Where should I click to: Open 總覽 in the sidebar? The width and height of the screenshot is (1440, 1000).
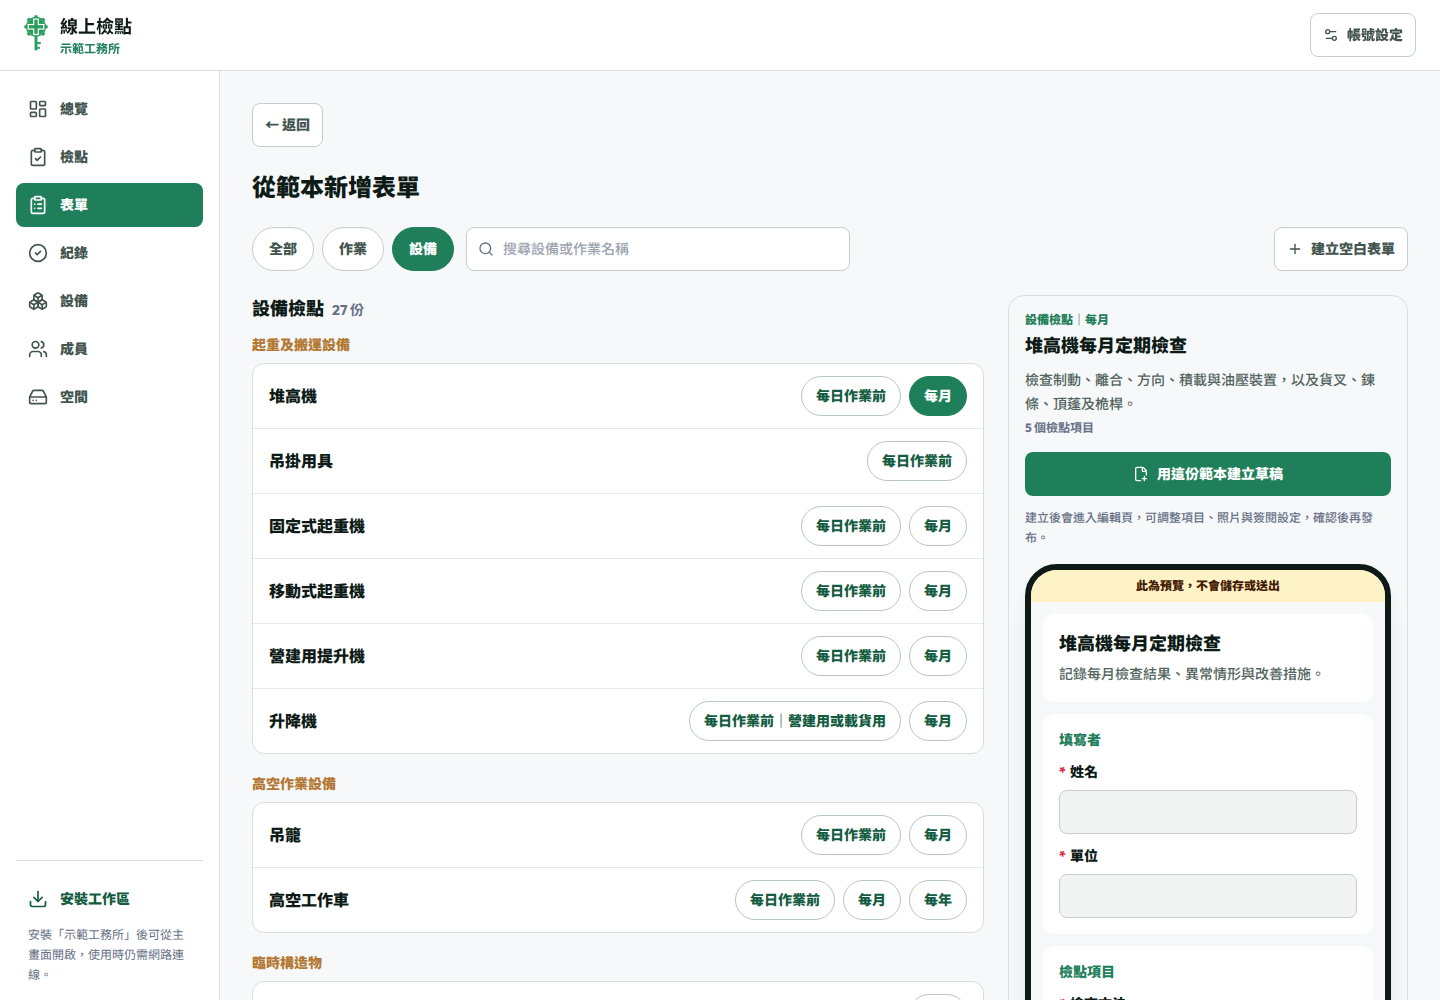pyautogui.click(x=109, y=109)
